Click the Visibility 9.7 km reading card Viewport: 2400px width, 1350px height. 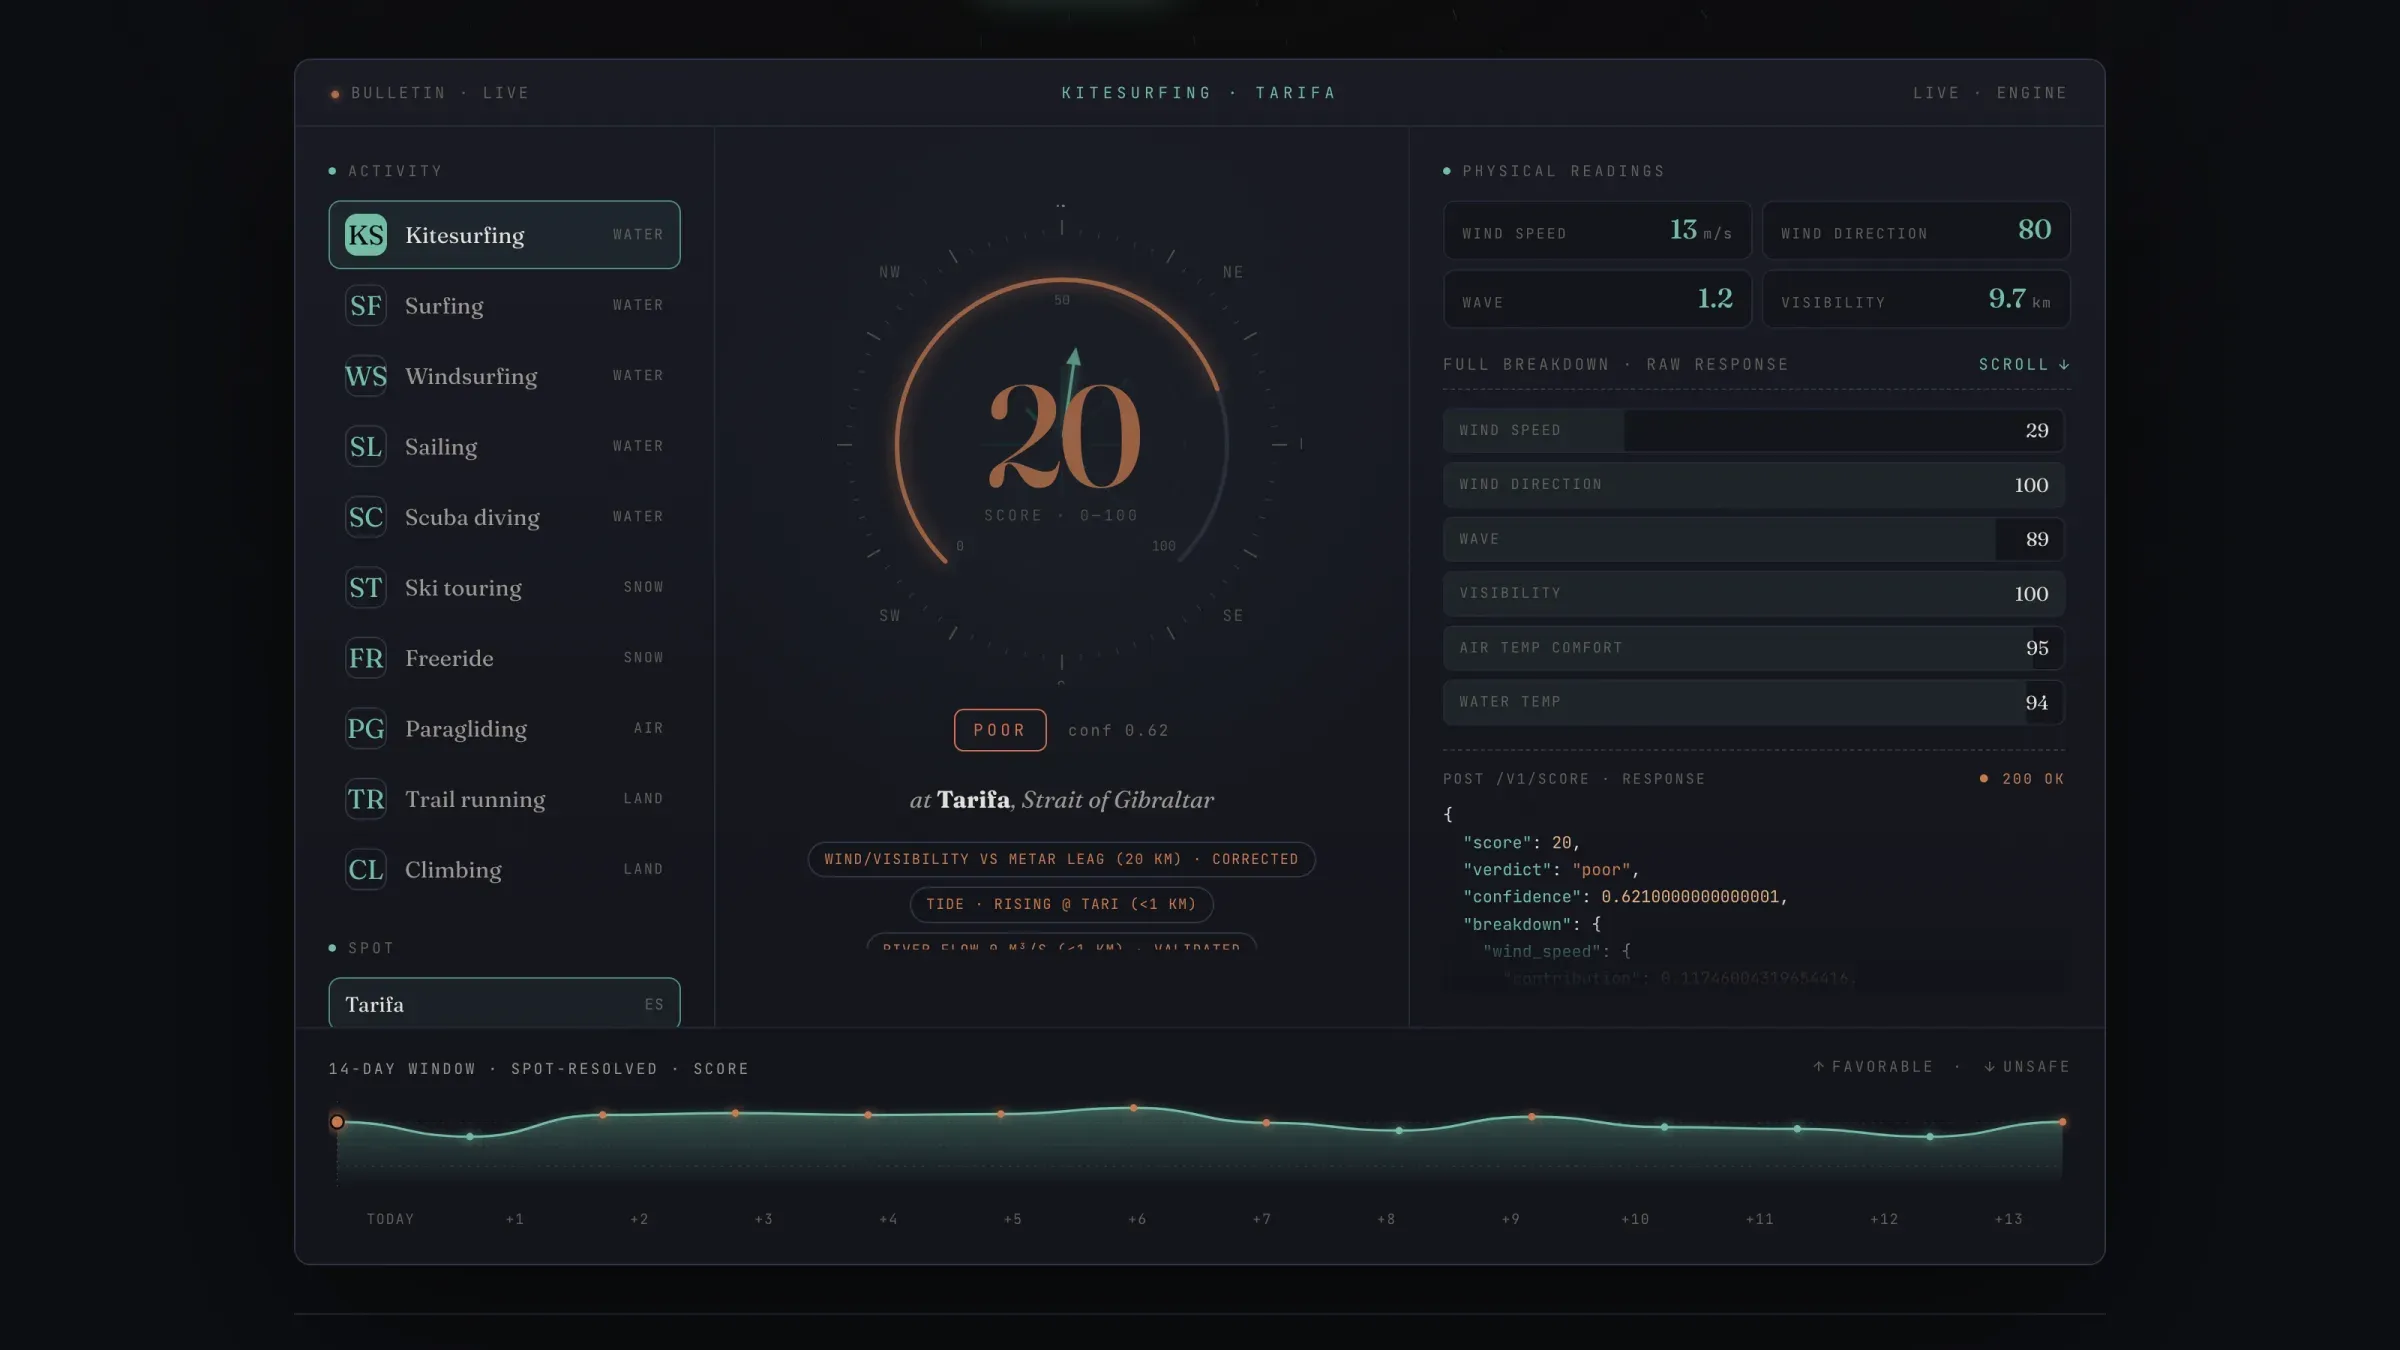(x=1916, y=299)
